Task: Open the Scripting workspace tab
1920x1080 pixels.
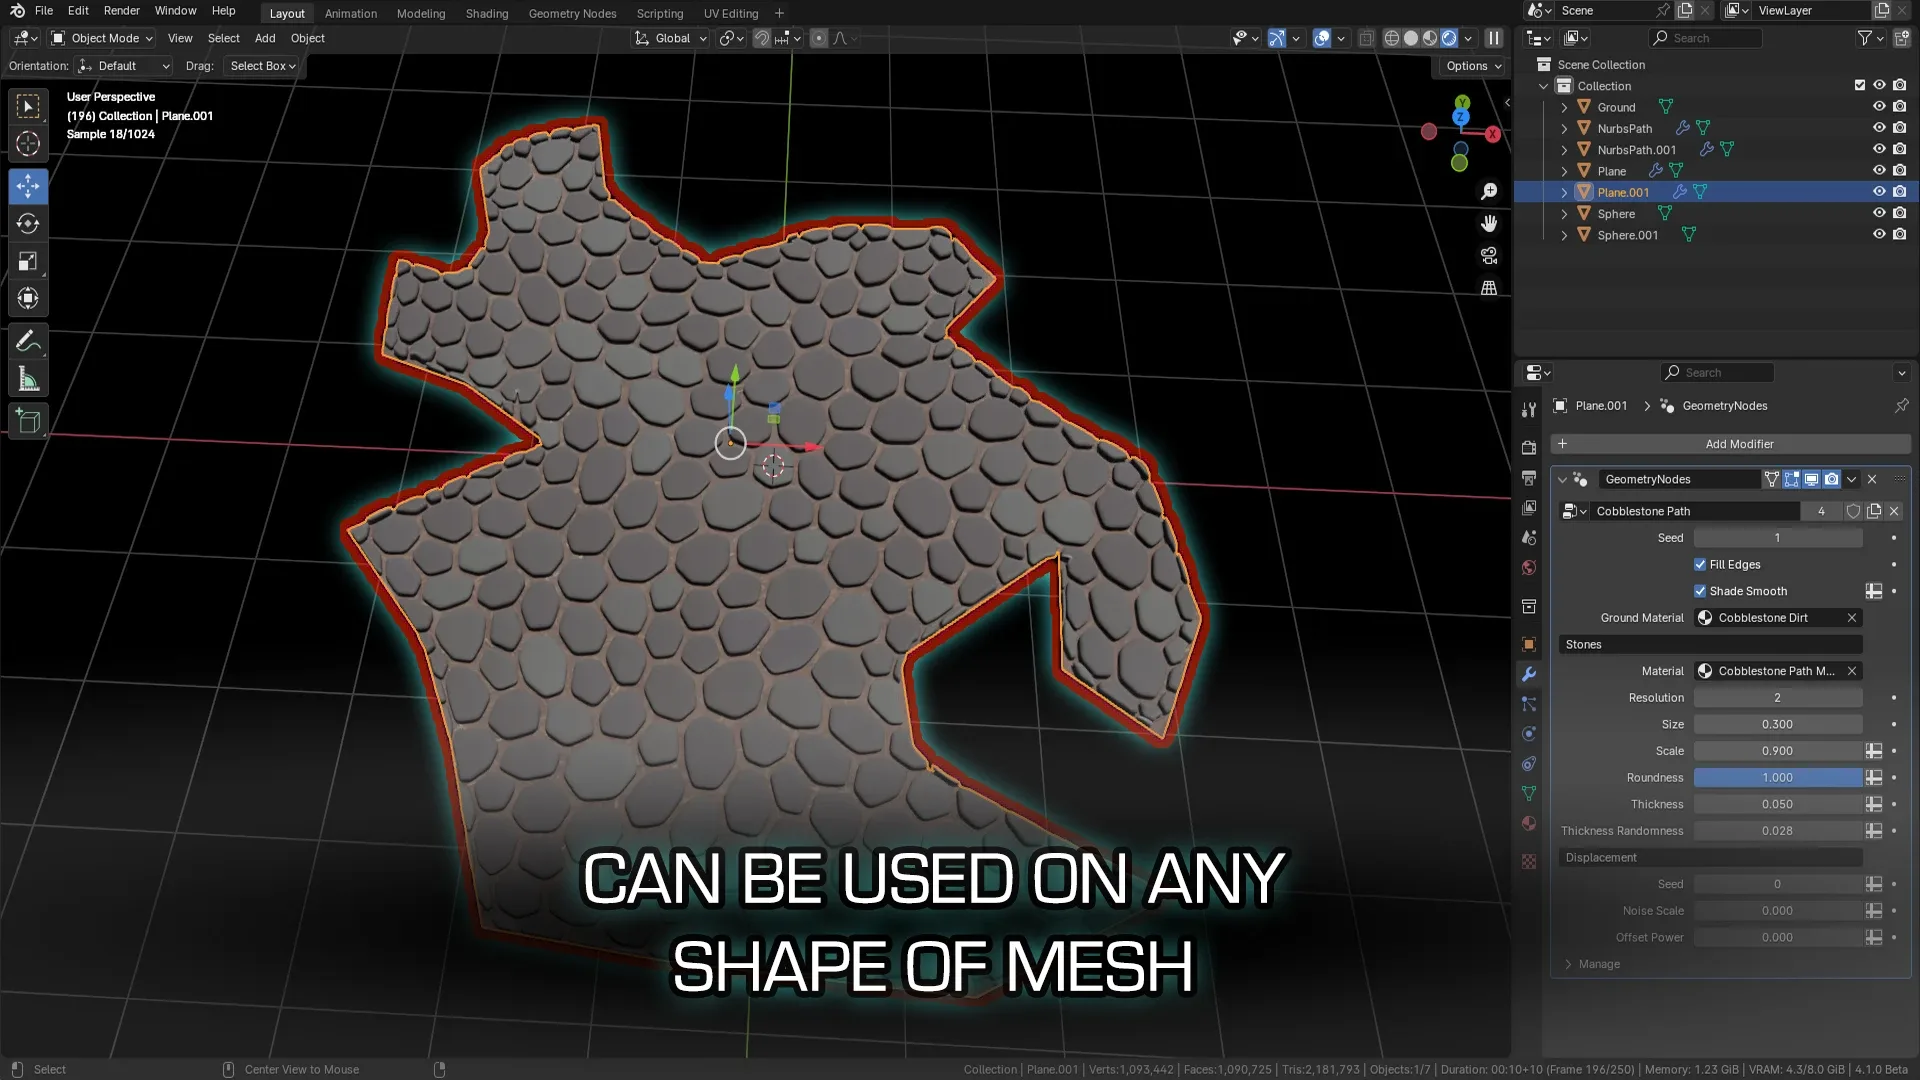Action: pyautogui.click(x=658, y=13)
